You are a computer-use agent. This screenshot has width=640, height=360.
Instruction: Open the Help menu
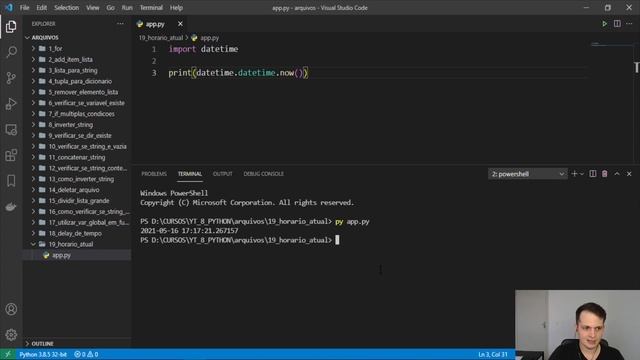[176, 8]
